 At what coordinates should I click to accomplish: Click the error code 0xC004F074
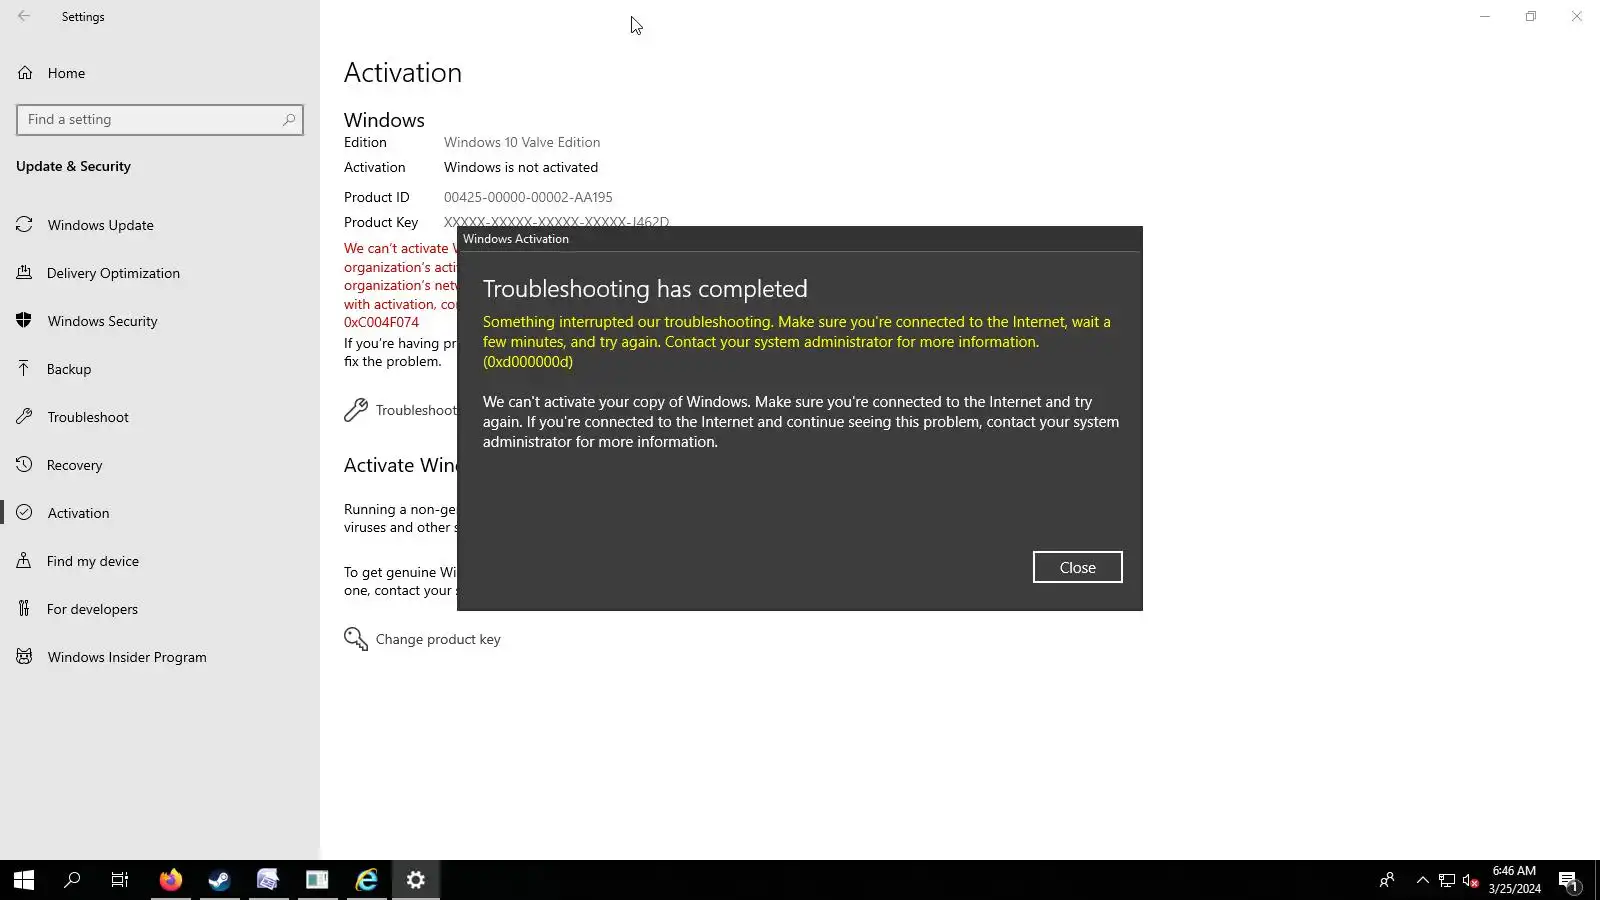click(381, 322)
